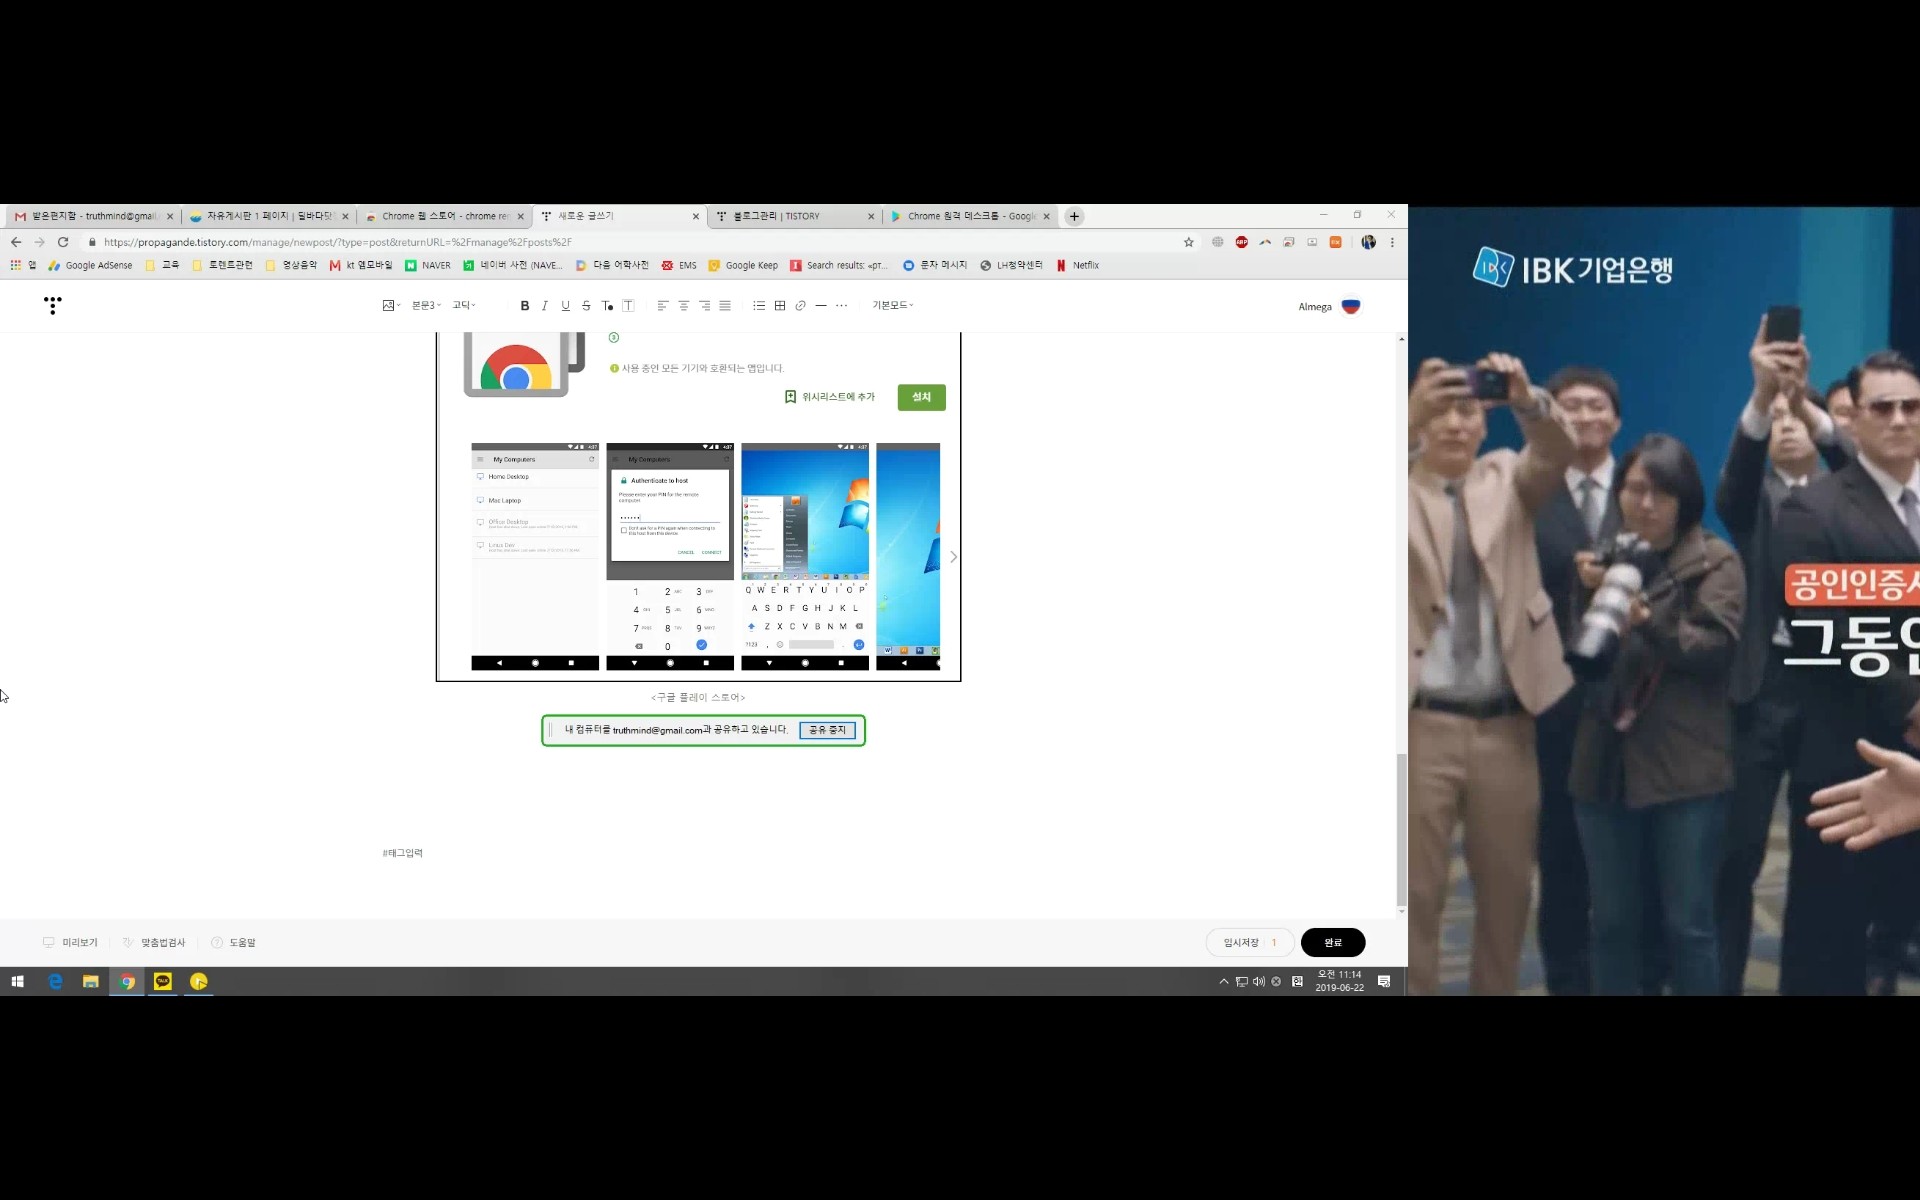Insert a hyperlink via link icon
This screenshot has height=1200, width=1920.
pyautogui.click(x=800, y=306)
